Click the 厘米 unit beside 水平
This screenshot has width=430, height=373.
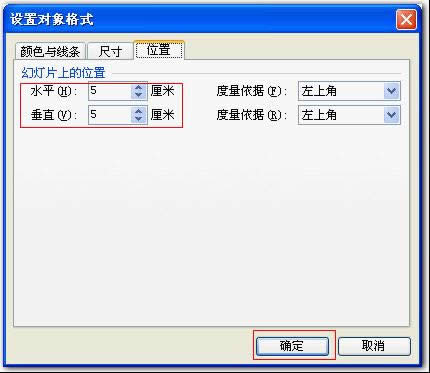click(x=162, y=91)
